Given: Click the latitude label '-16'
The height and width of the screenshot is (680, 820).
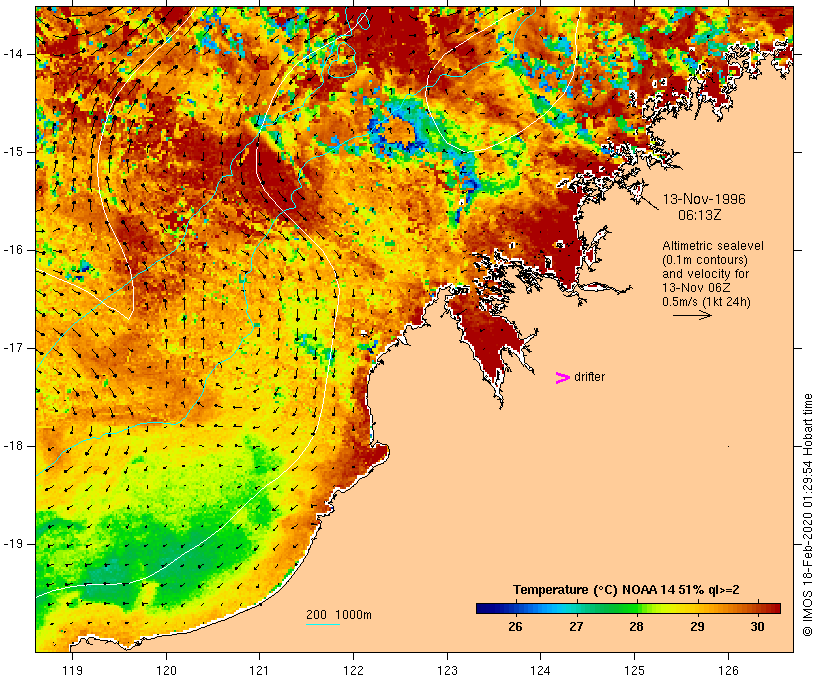Looking at the screenshot, I should 13,250.
